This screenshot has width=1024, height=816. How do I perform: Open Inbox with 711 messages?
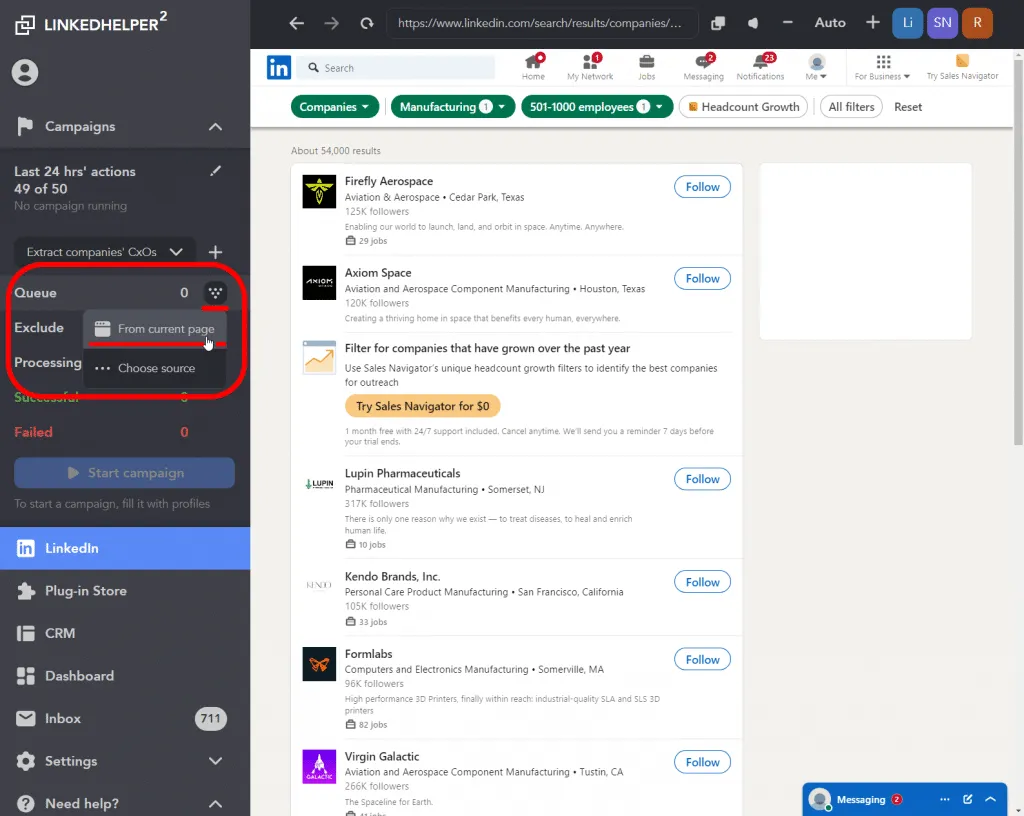coord(125,719)
